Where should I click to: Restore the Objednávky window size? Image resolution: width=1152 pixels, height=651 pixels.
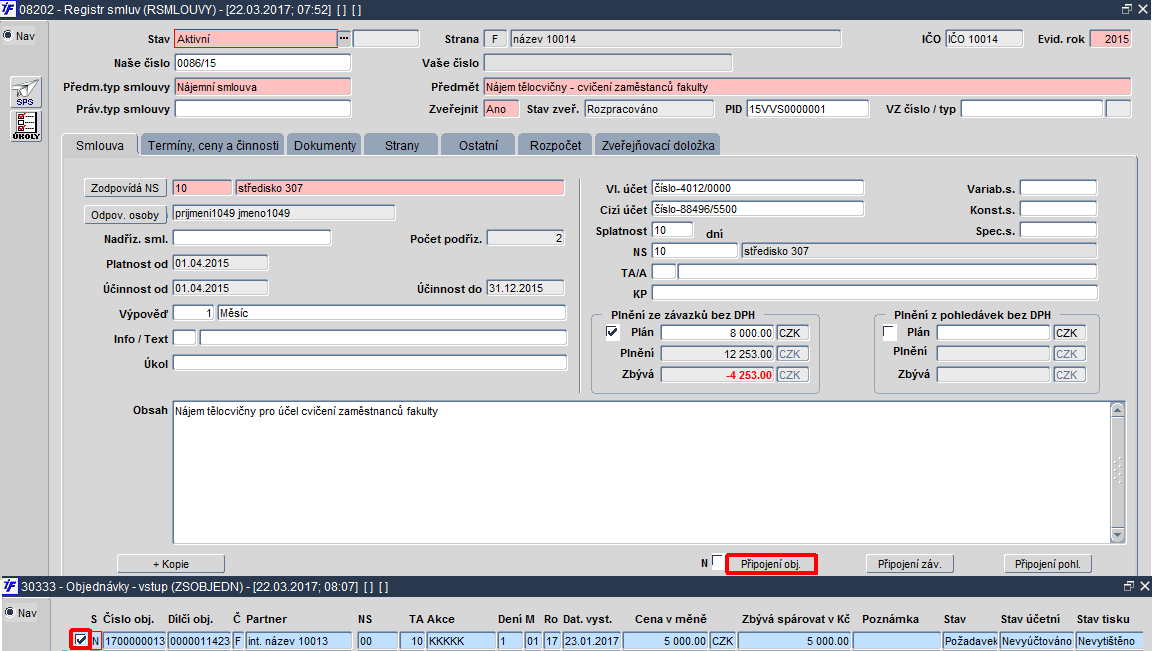1129,586
